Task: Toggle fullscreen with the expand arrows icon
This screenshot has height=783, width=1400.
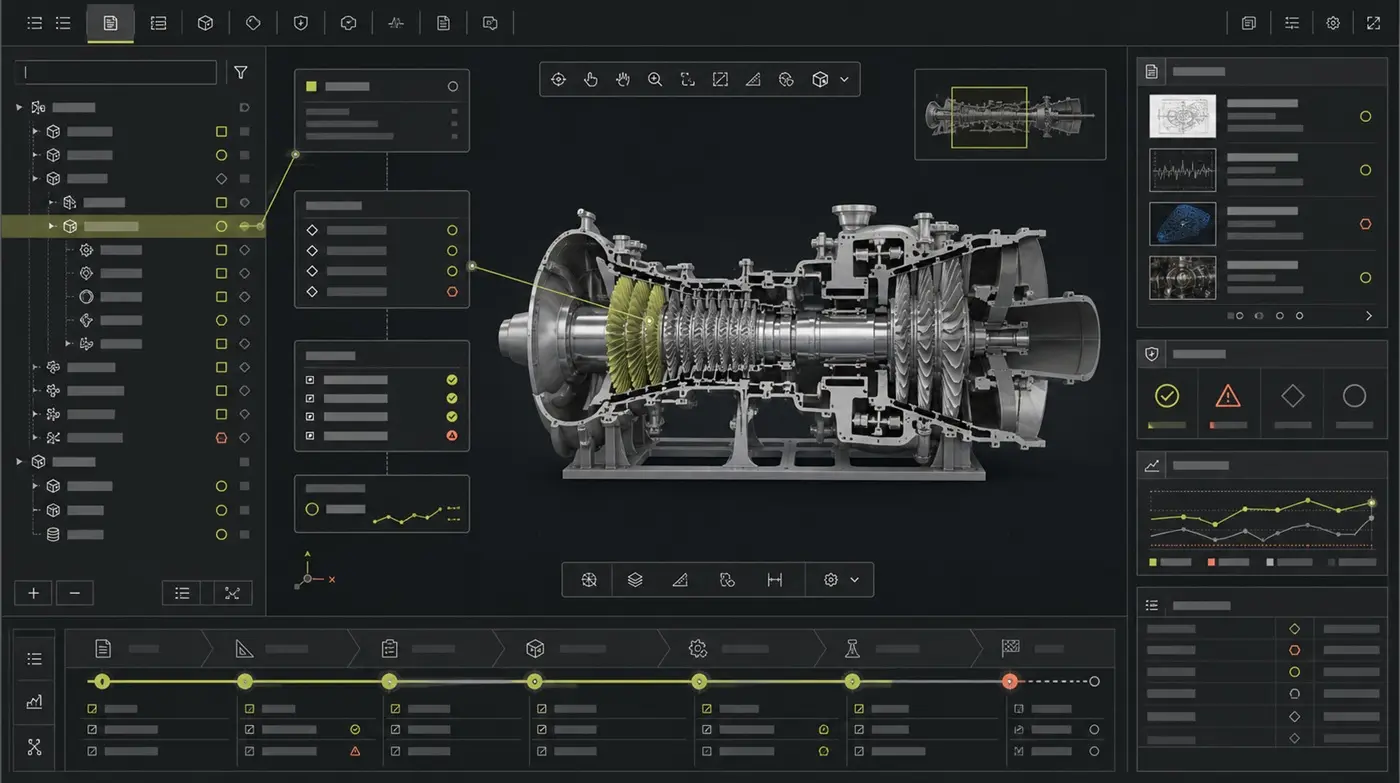Action: [1373, 23]
